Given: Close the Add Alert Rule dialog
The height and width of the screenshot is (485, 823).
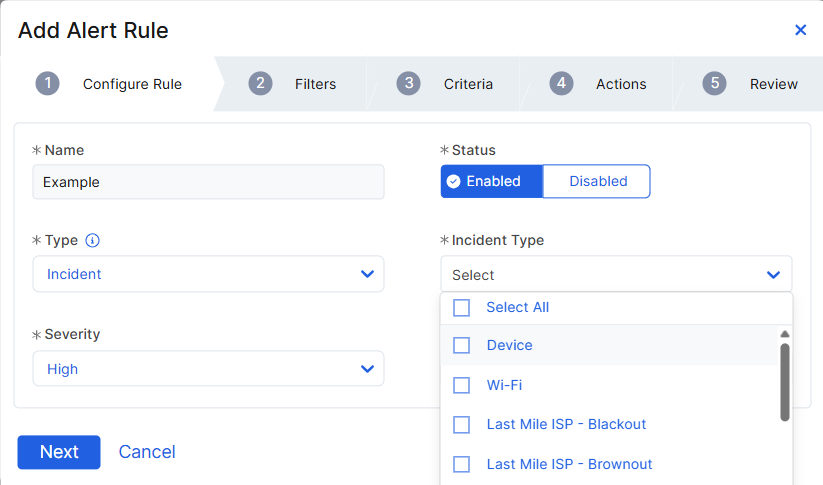Looking at the screenshot, I should 800,30.
